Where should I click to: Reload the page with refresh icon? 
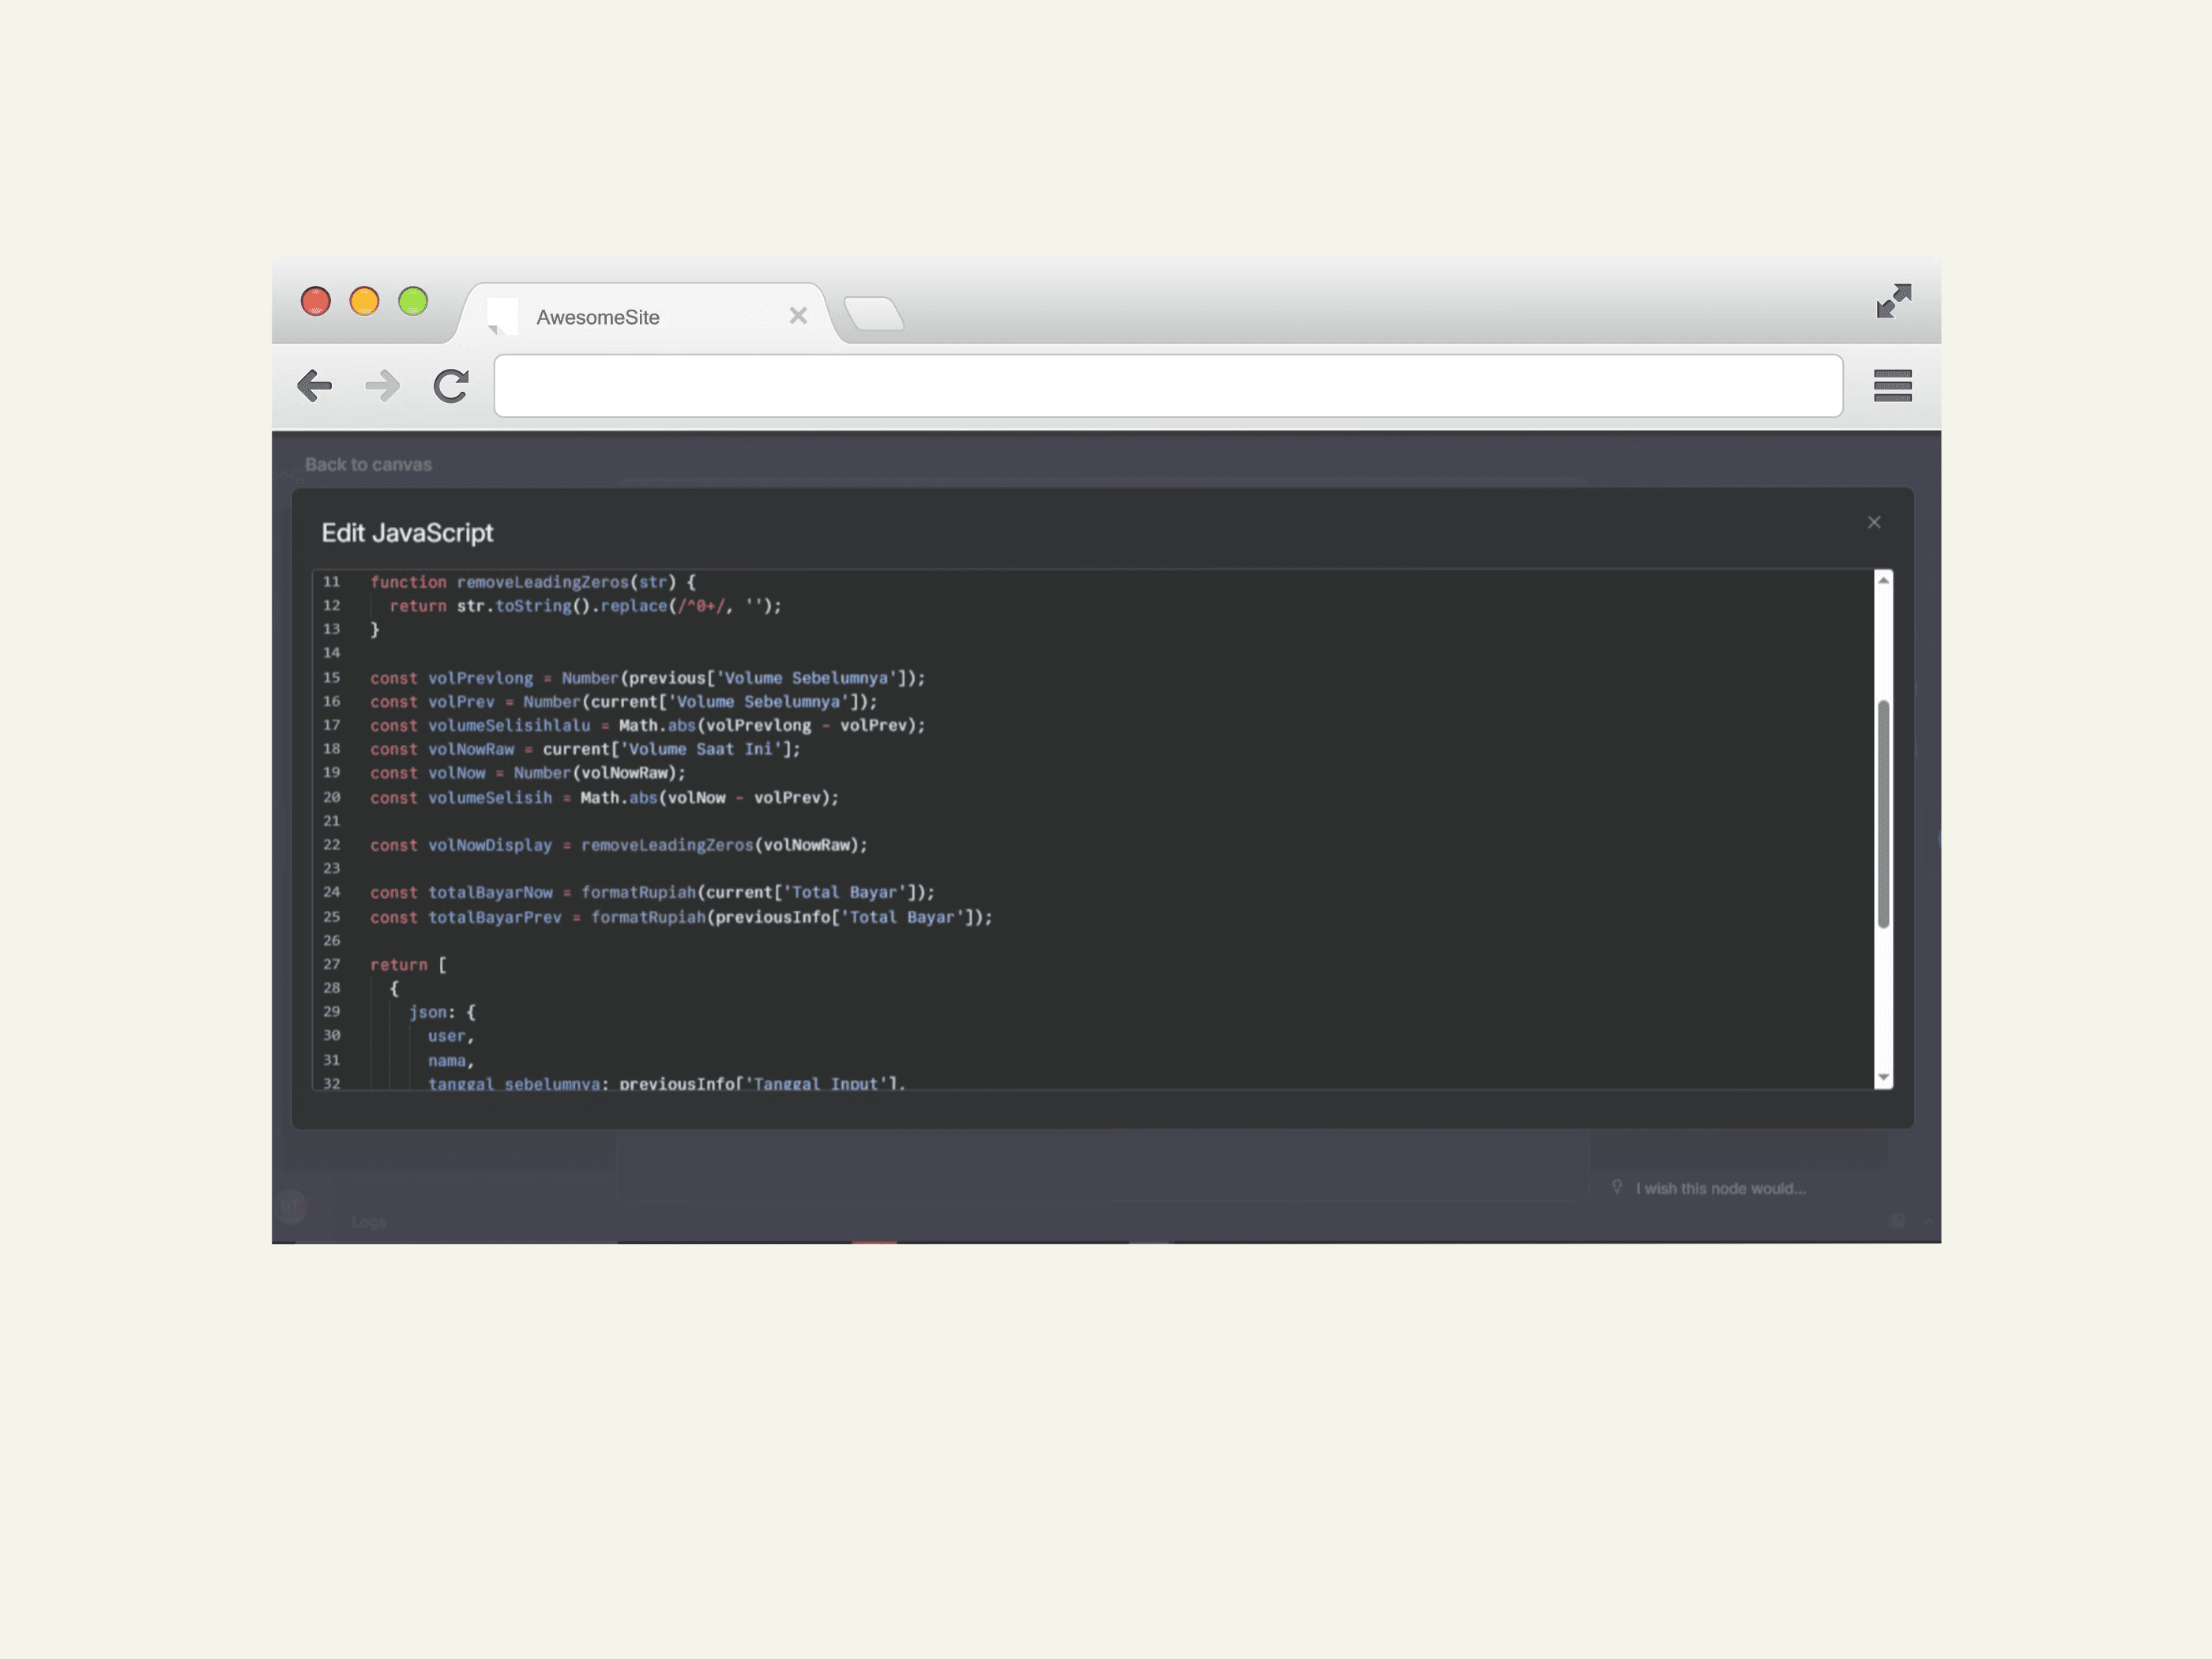tap(451, 386)
